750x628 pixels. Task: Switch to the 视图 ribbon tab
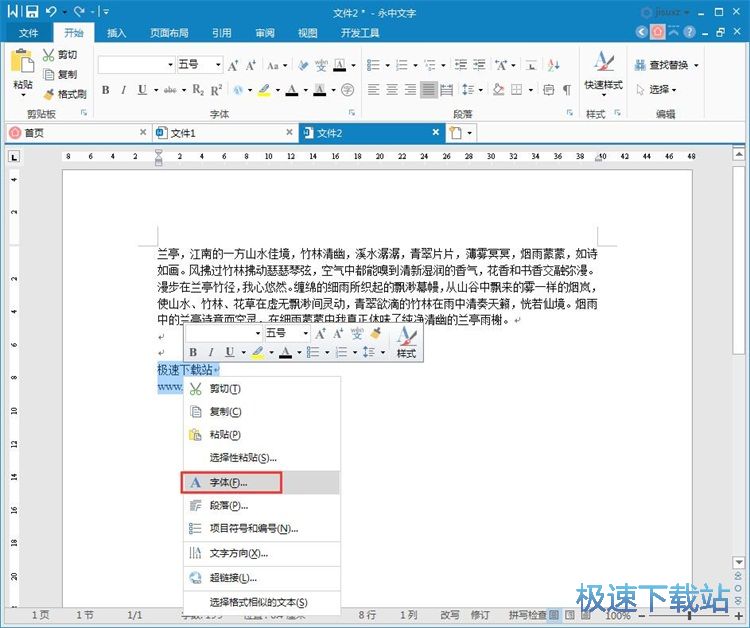click(308, 33)
